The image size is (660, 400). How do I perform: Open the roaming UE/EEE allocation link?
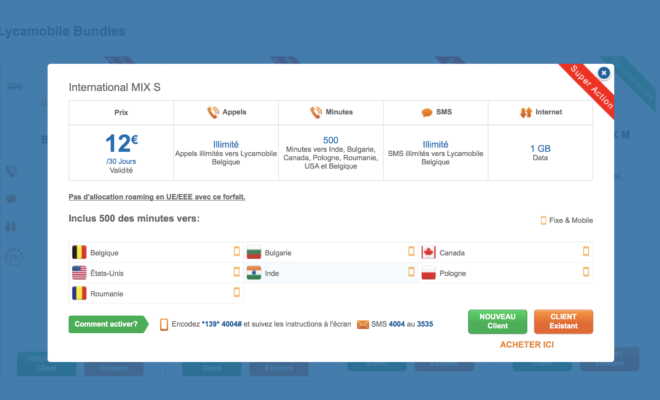coord(157,197)
